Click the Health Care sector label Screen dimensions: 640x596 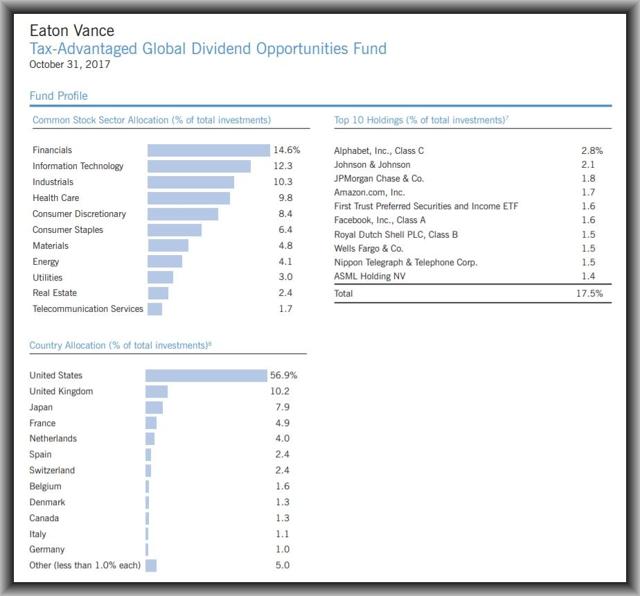(56, 198)
